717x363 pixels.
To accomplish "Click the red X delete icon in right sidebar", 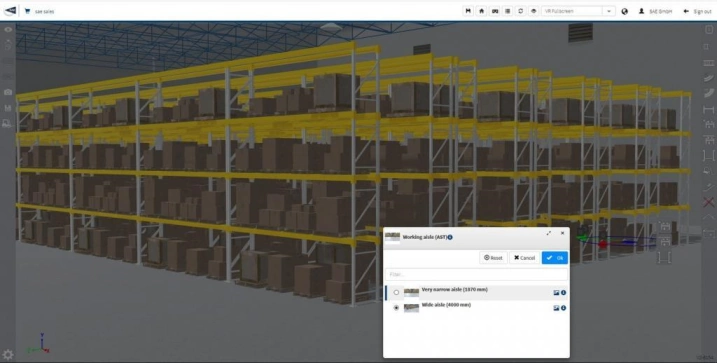I will click(x=708, y=202).
